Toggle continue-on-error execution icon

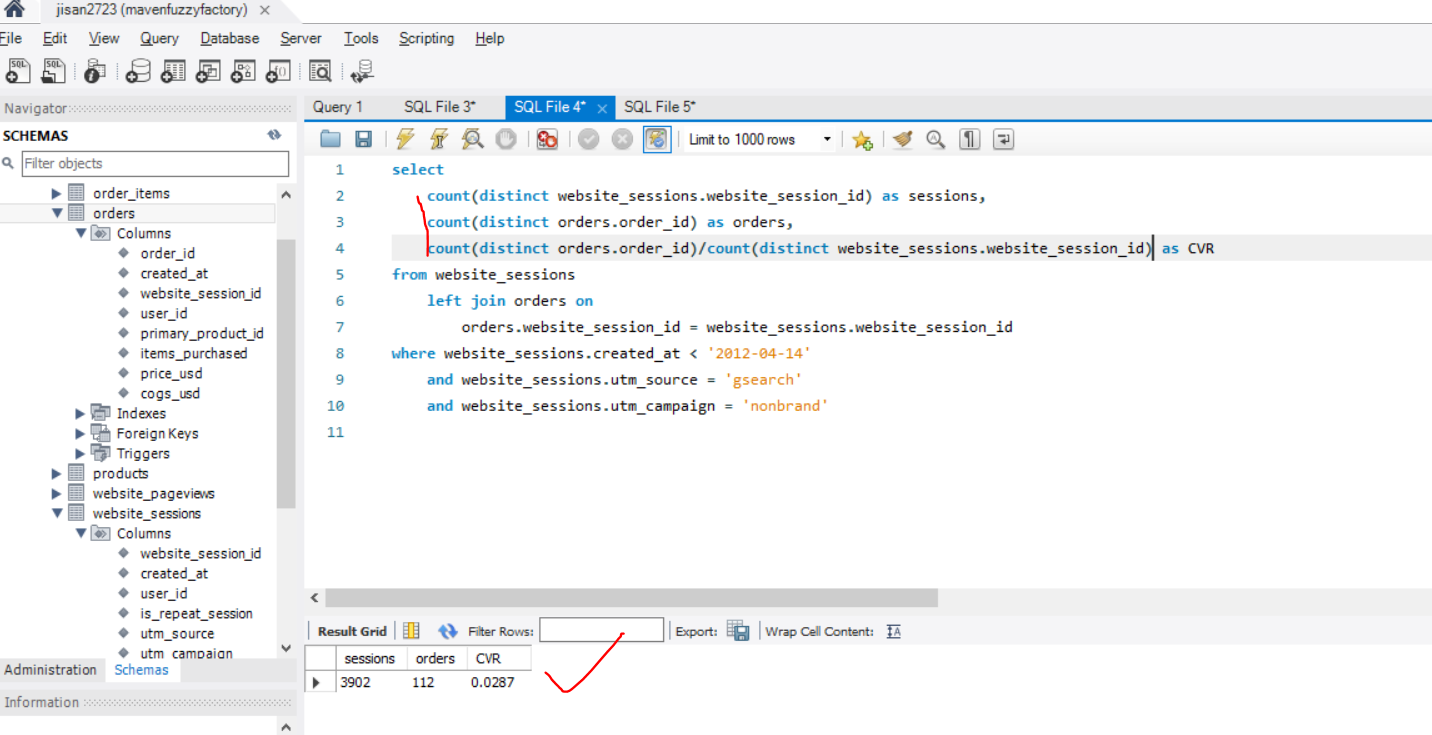[547, 140]
